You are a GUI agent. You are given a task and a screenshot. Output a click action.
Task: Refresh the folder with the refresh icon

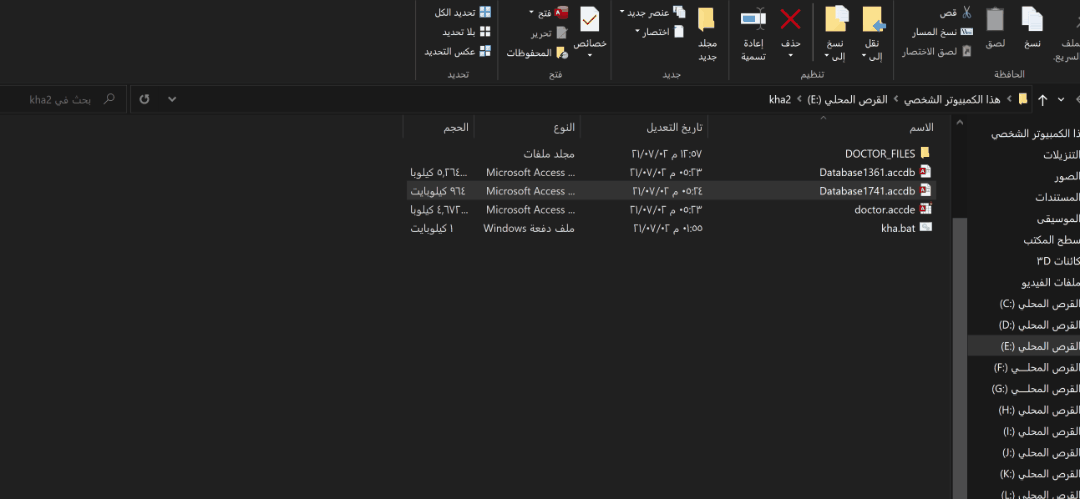click(145, 100)
